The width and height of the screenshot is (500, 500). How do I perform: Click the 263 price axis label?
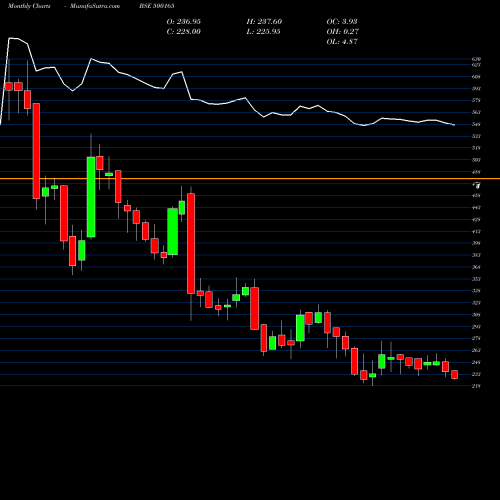[476, 350]
